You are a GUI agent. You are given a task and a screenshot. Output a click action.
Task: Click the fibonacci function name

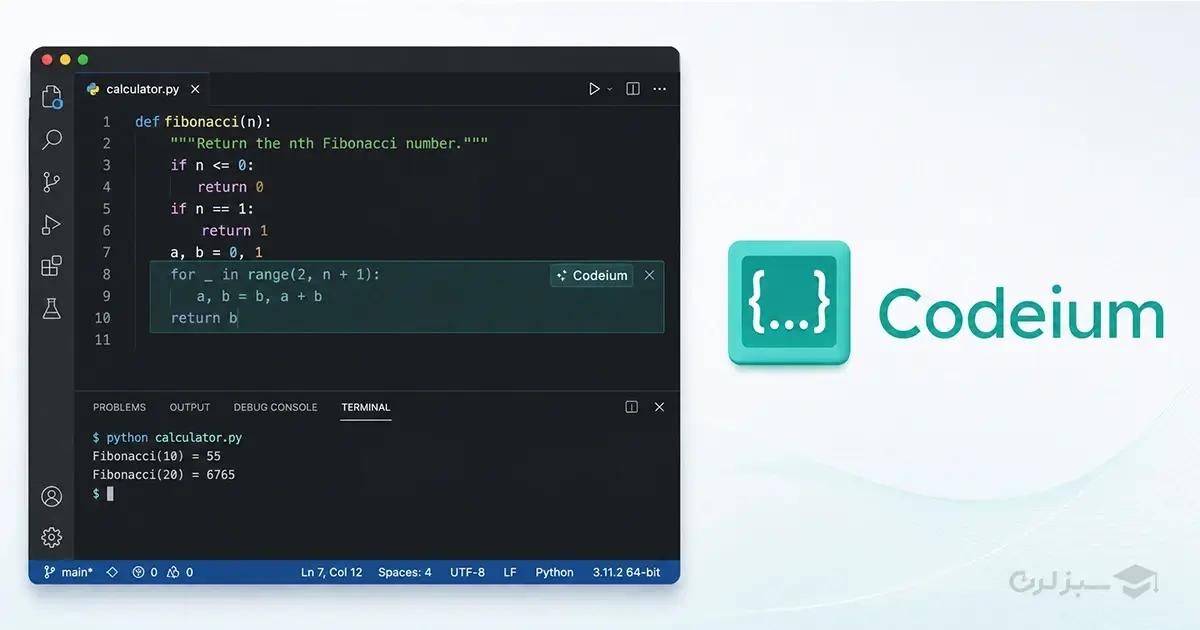point(201,122)
